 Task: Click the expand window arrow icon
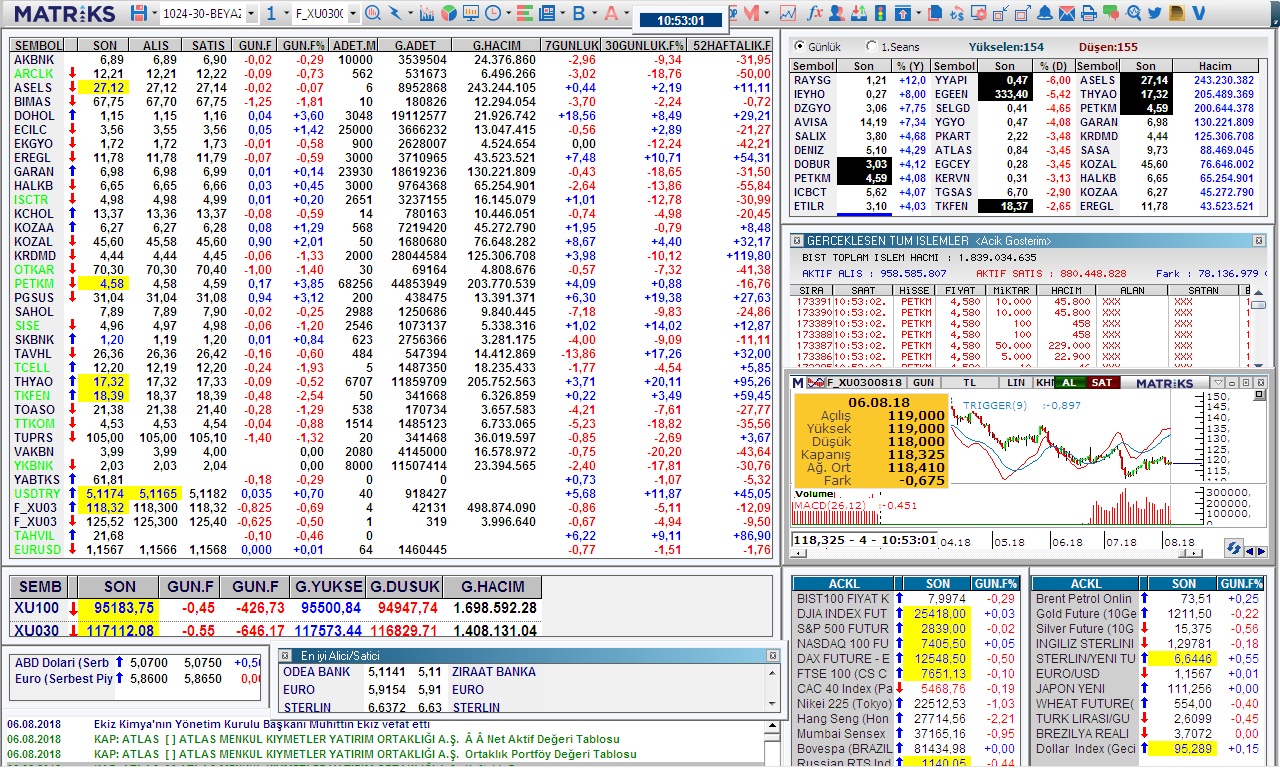click(x=1023, y=13)
